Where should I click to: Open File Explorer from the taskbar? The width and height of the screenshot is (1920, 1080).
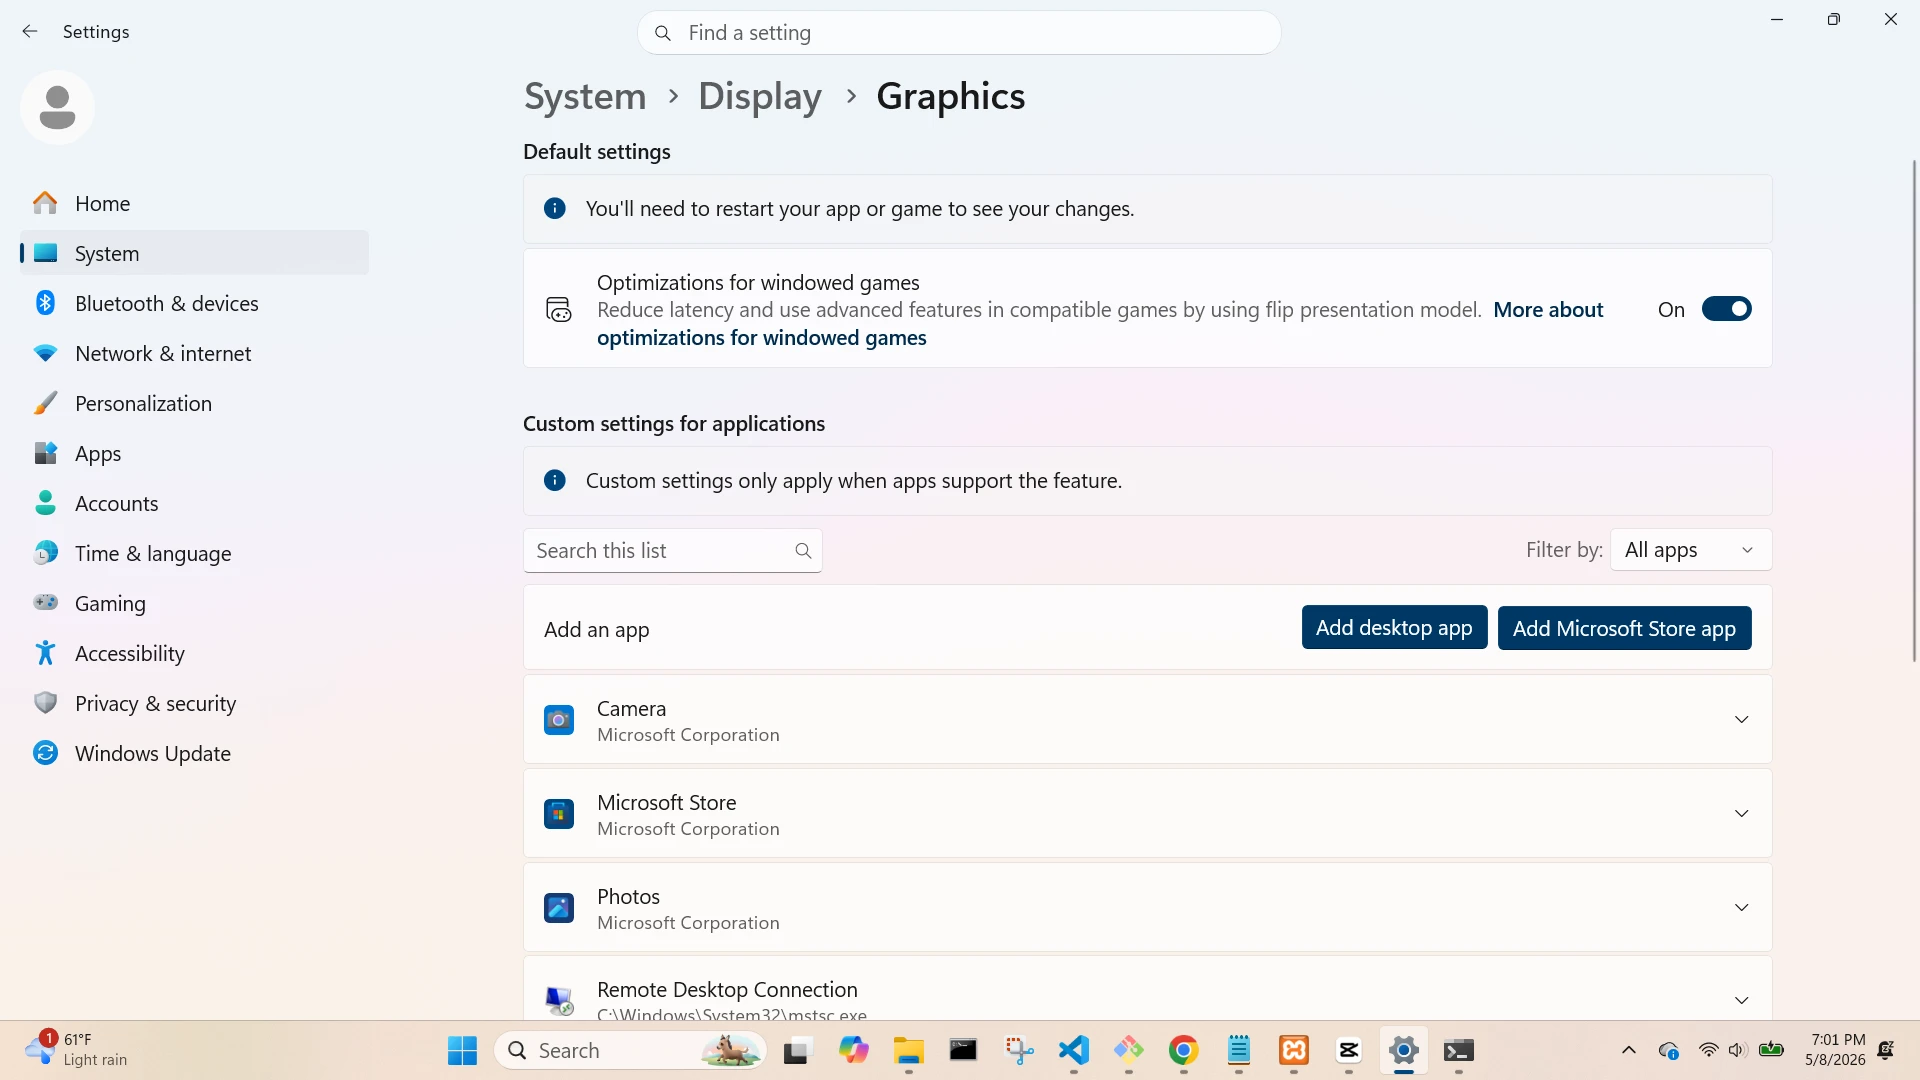(x=908, y=1050)
